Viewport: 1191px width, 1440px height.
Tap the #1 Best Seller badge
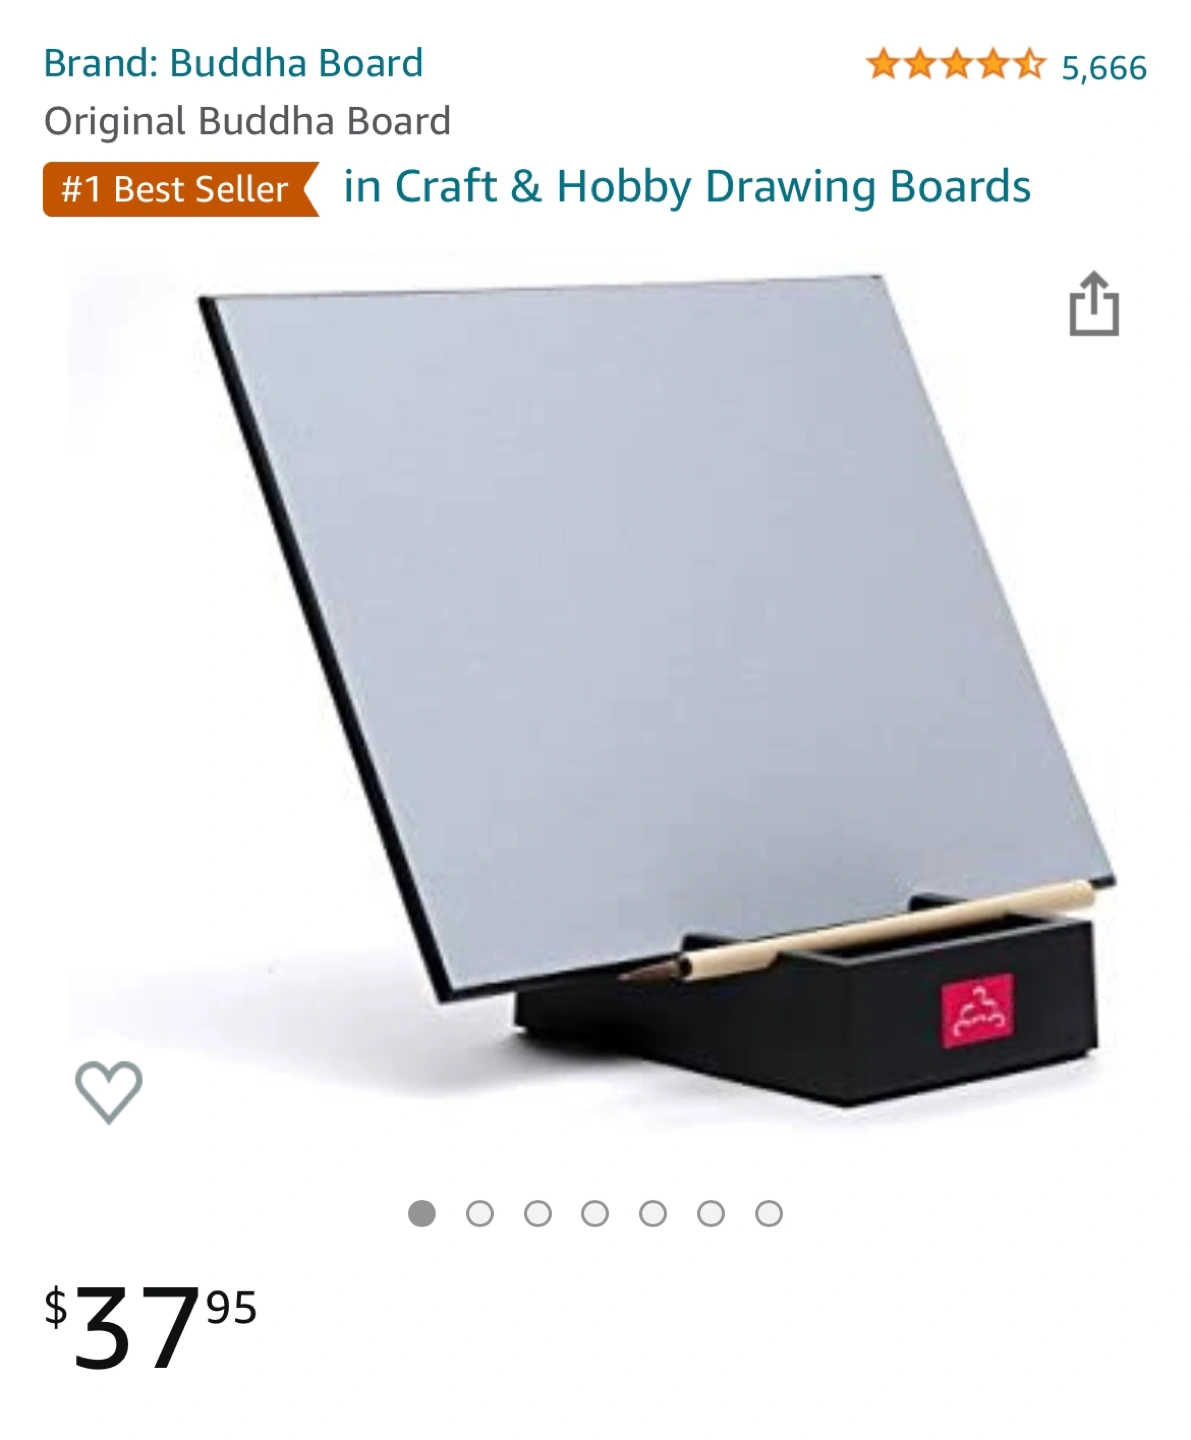coord(181,189)
